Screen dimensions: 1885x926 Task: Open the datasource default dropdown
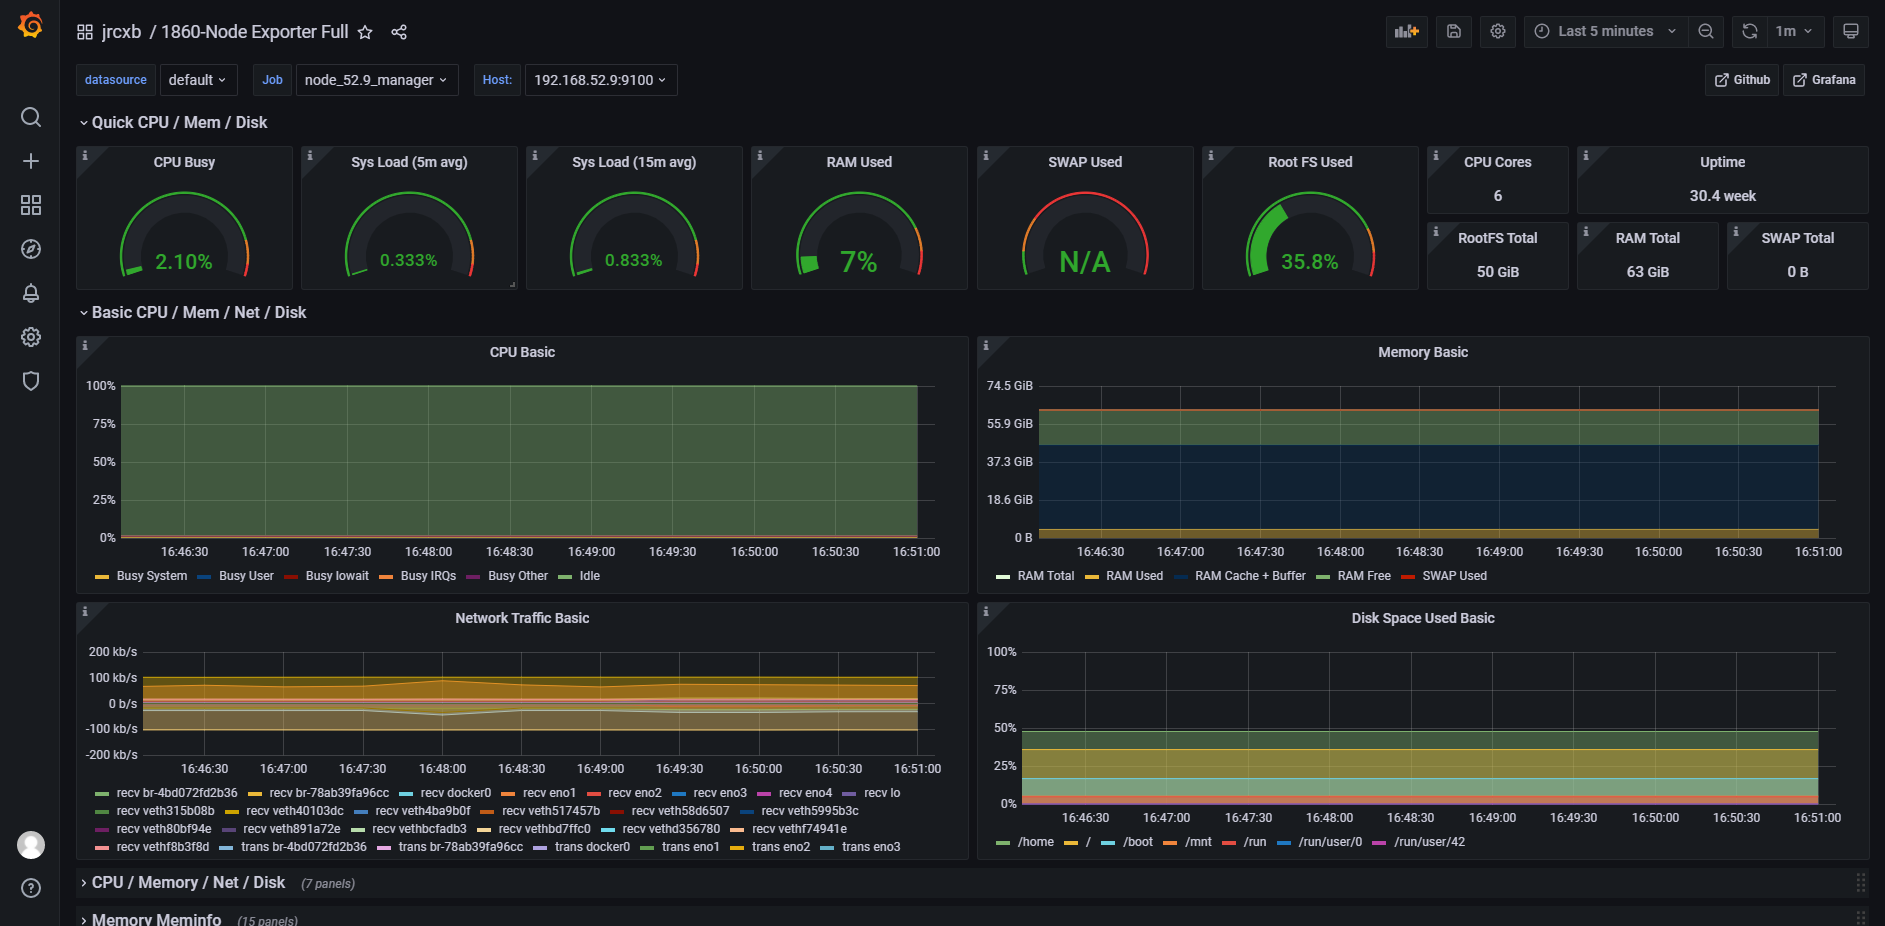click(x=197, y=80)
